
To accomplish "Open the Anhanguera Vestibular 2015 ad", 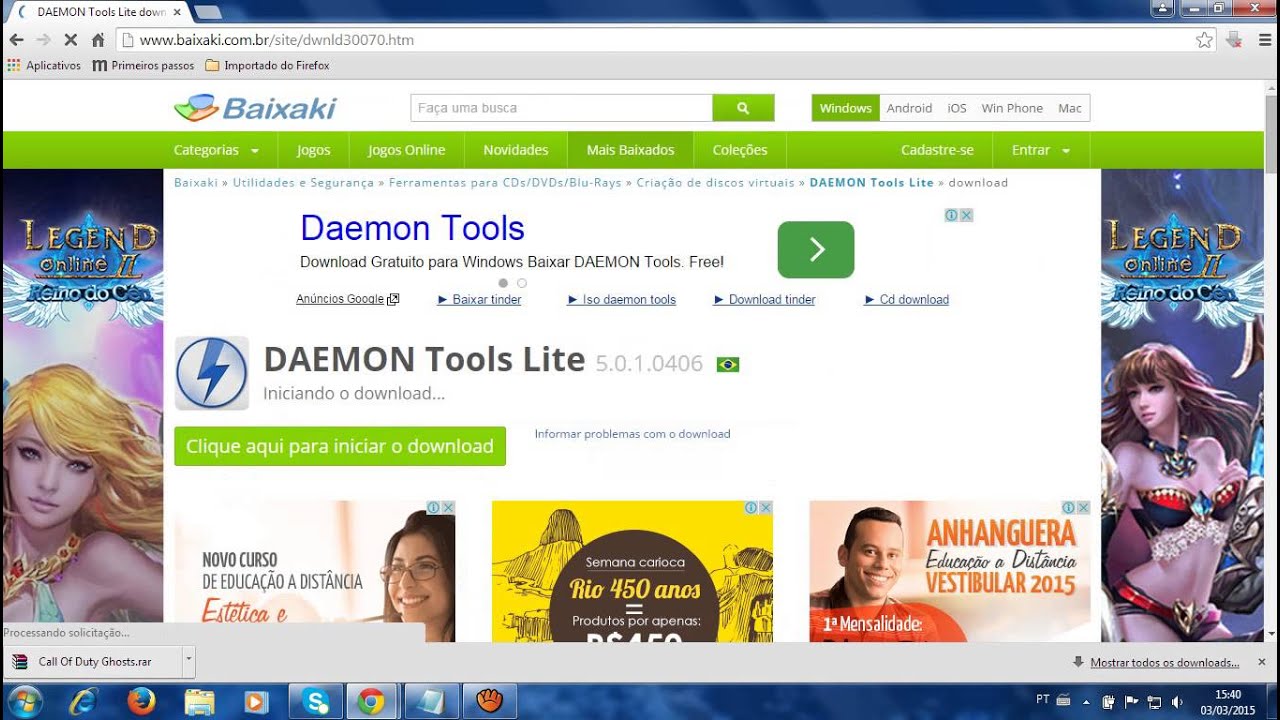I will click(950, 571).
